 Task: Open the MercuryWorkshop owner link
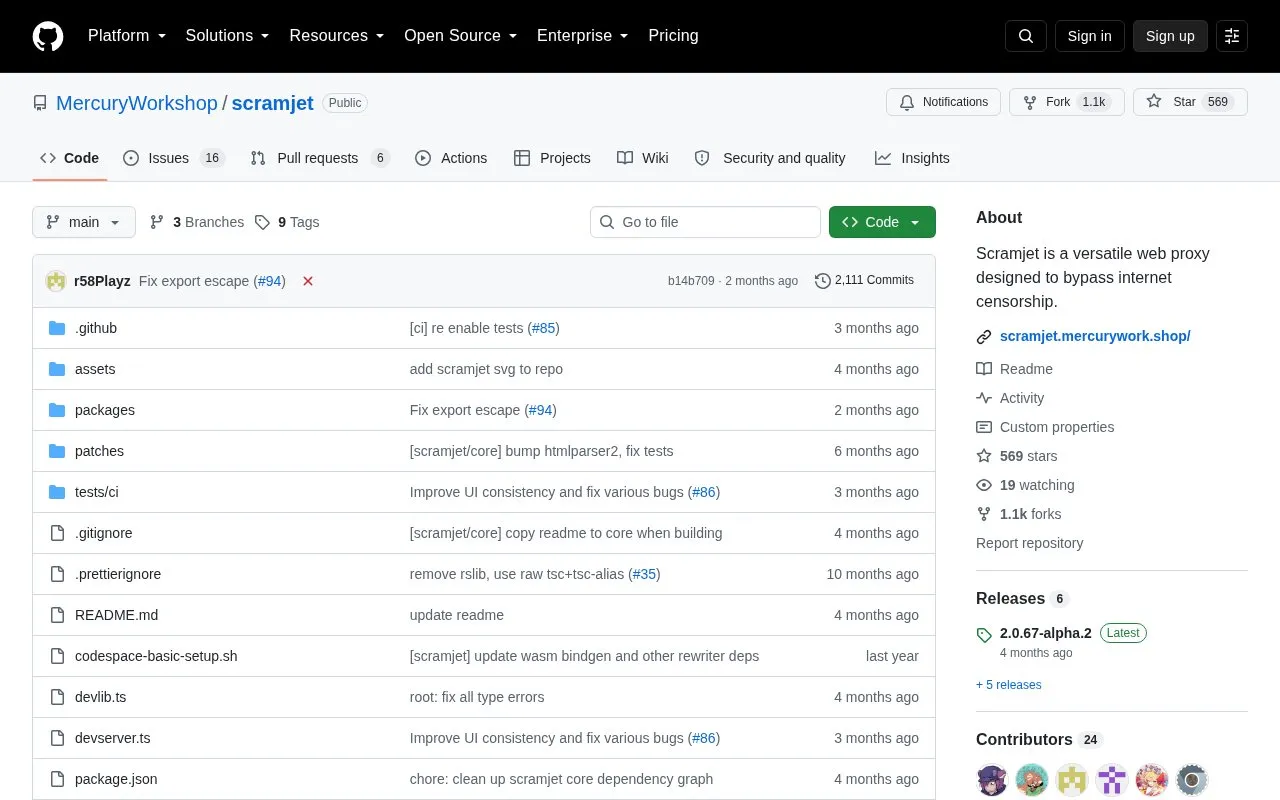(x=137, y=103)
